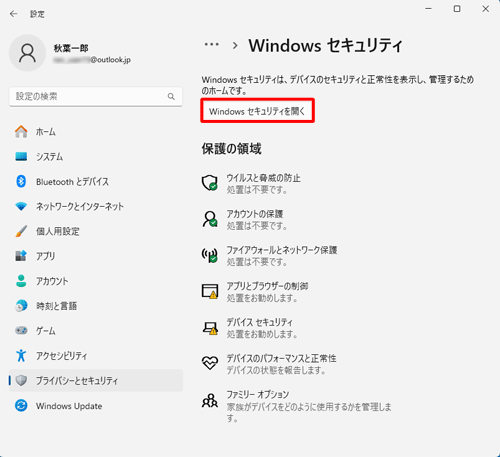500x457 pixels.
Task: Click the personalization paintbrush icon
Action: (21, 231)
